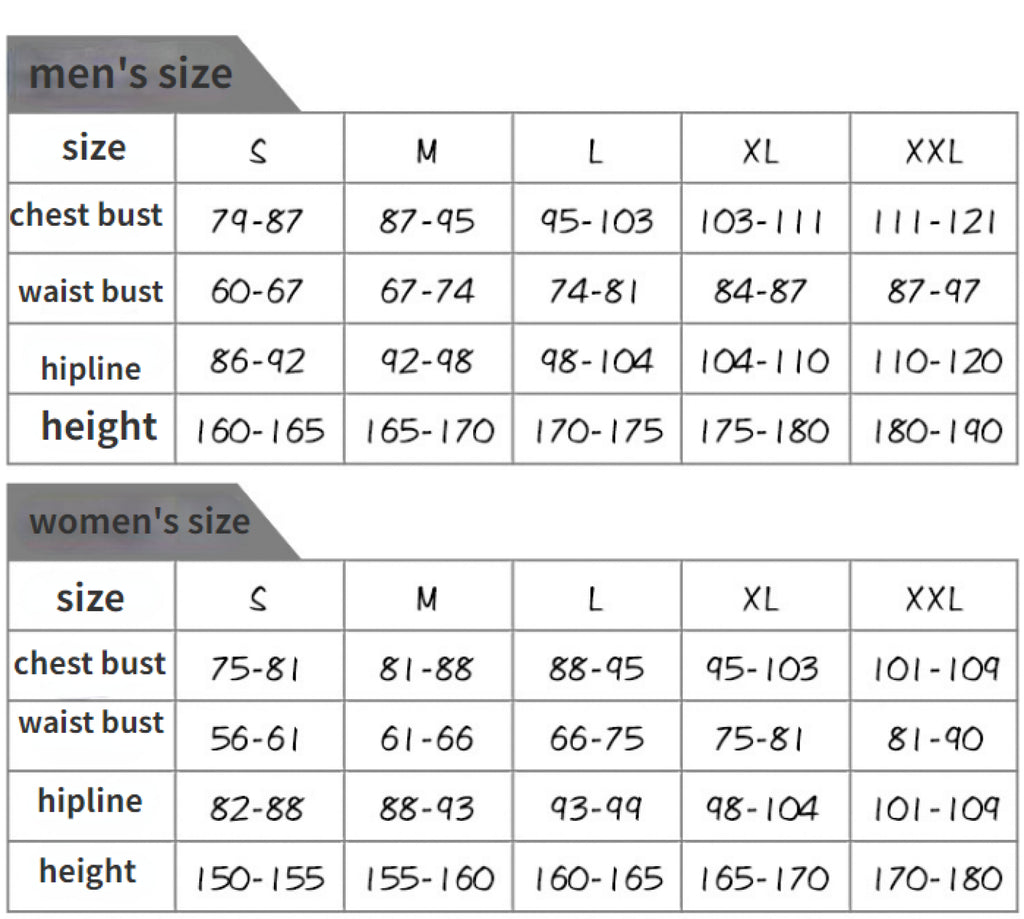Screen dimensions: 1024x919
Task: Select men's waist bust value 84-87
Action: pos(760,291)
